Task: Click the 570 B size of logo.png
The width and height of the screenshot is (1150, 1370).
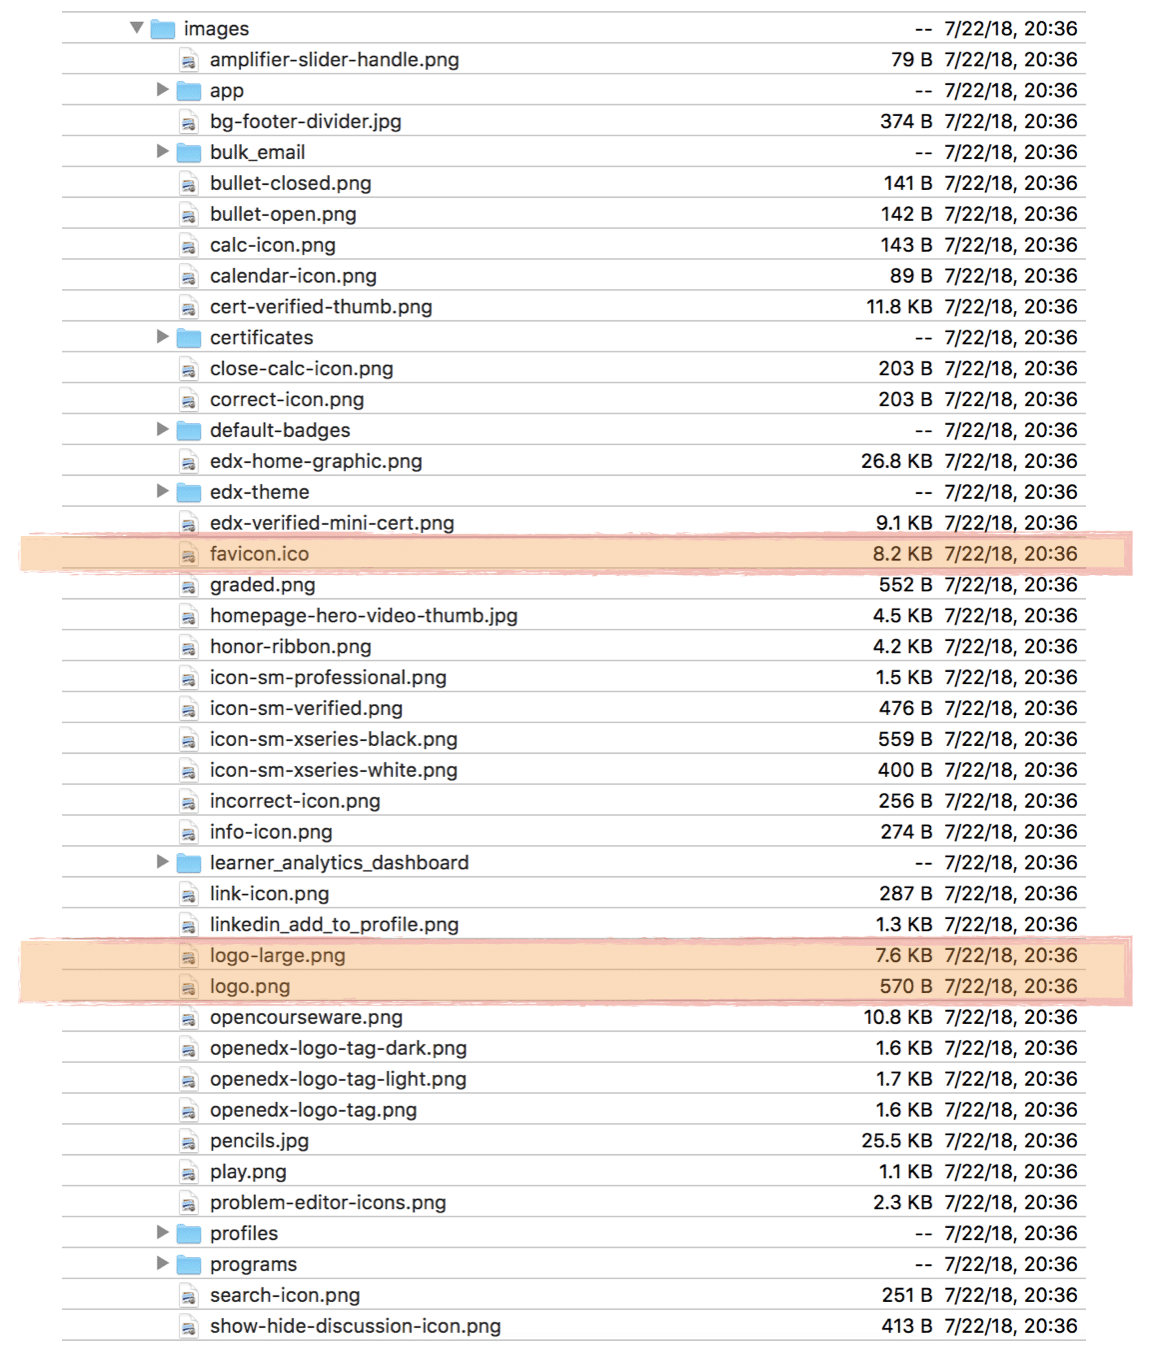Action: coord(906,986)
